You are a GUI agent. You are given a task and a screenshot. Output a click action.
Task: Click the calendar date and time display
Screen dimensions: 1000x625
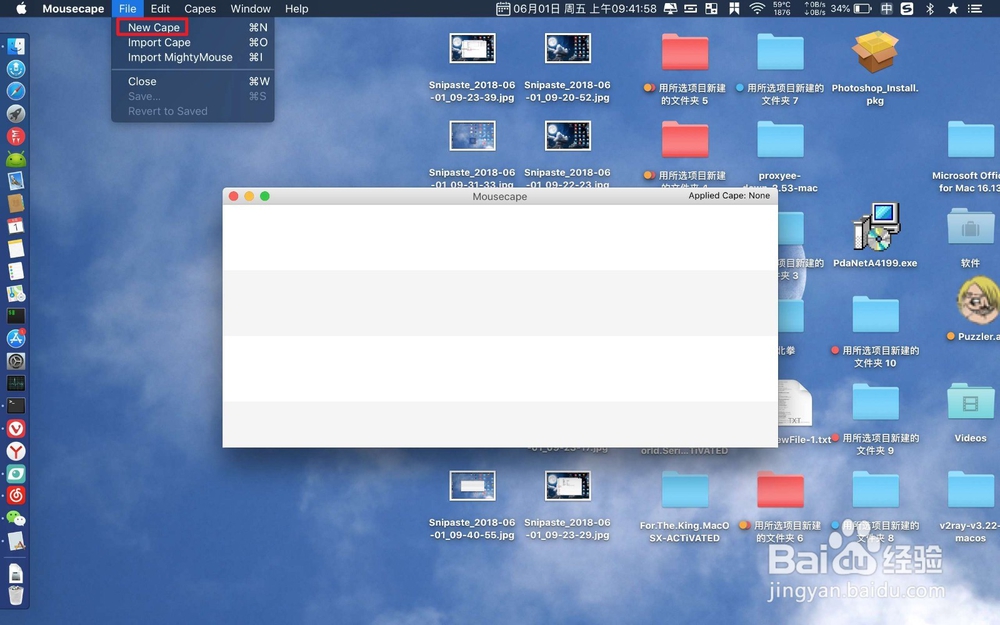[576, 8]
